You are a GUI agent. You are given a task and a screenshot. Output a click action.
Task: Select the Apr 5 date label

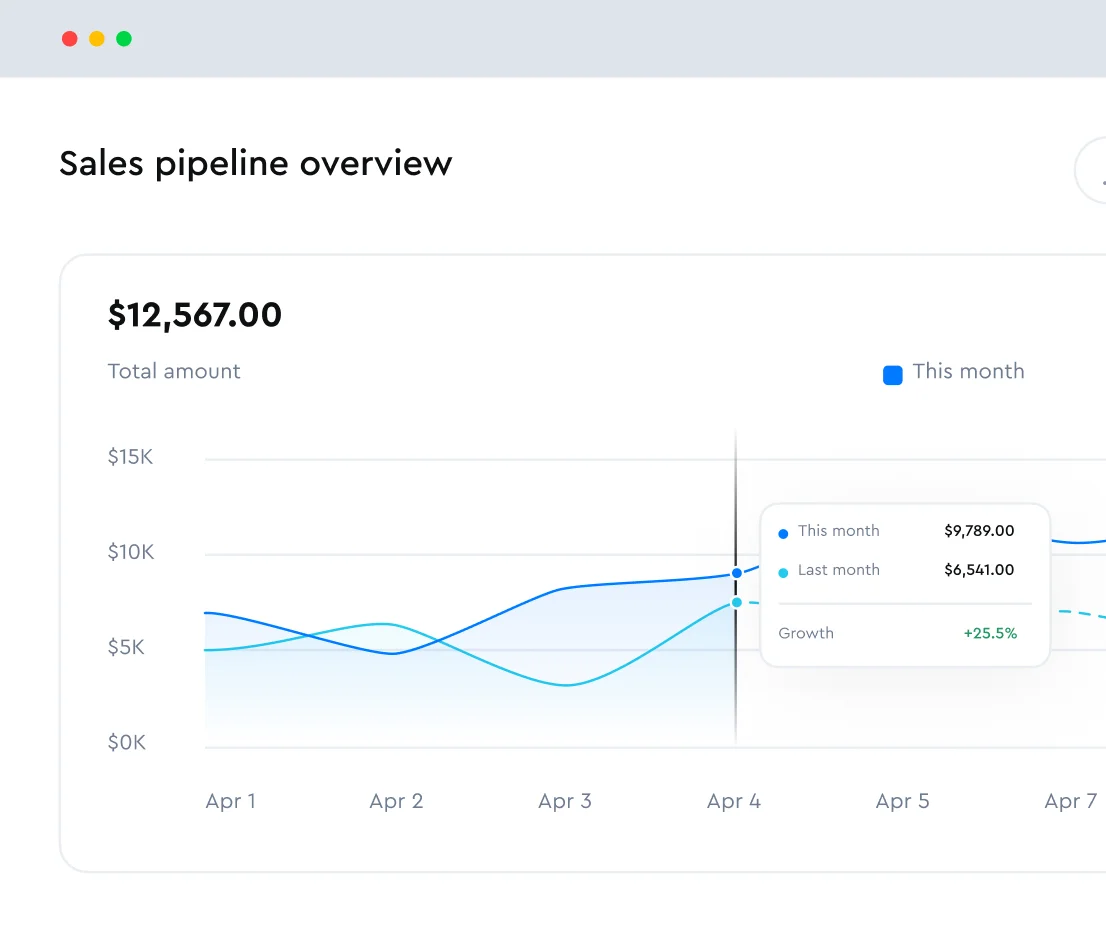click(902, 801)
